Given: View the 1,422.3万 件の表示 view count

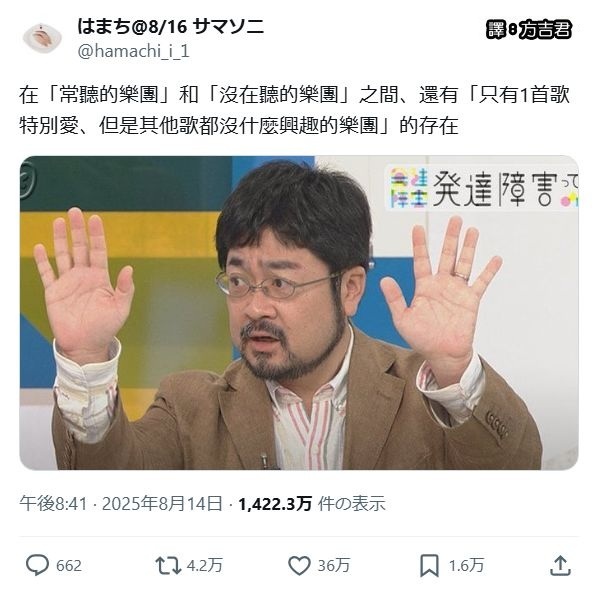Looking at the screenshot, I should [312, 504].
